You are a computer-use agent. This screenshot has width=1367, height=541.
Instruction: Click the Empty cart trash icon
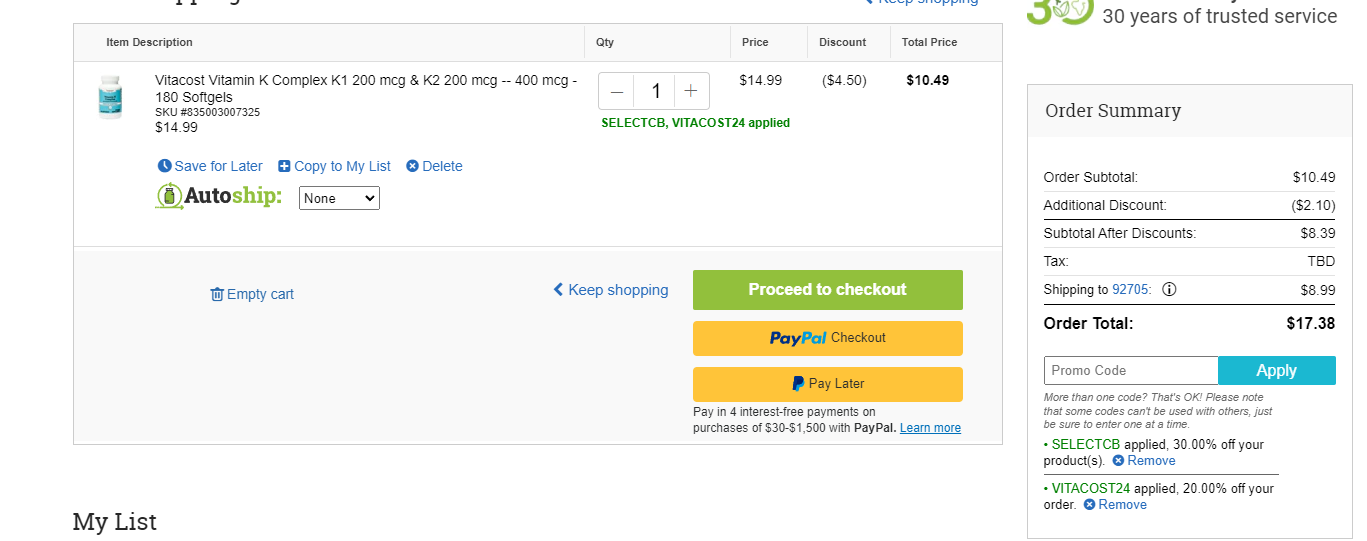[217, 294]
